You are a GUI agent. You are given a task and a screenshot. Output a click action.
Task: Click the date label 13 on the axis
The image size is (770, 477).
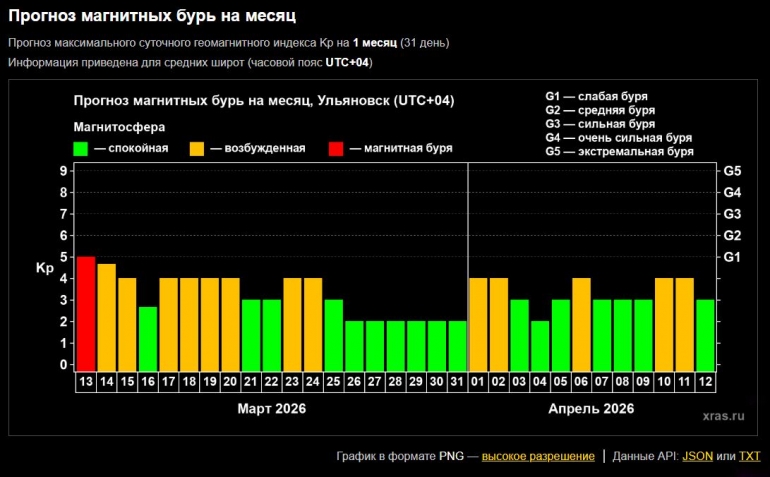(x=86, y=382)
